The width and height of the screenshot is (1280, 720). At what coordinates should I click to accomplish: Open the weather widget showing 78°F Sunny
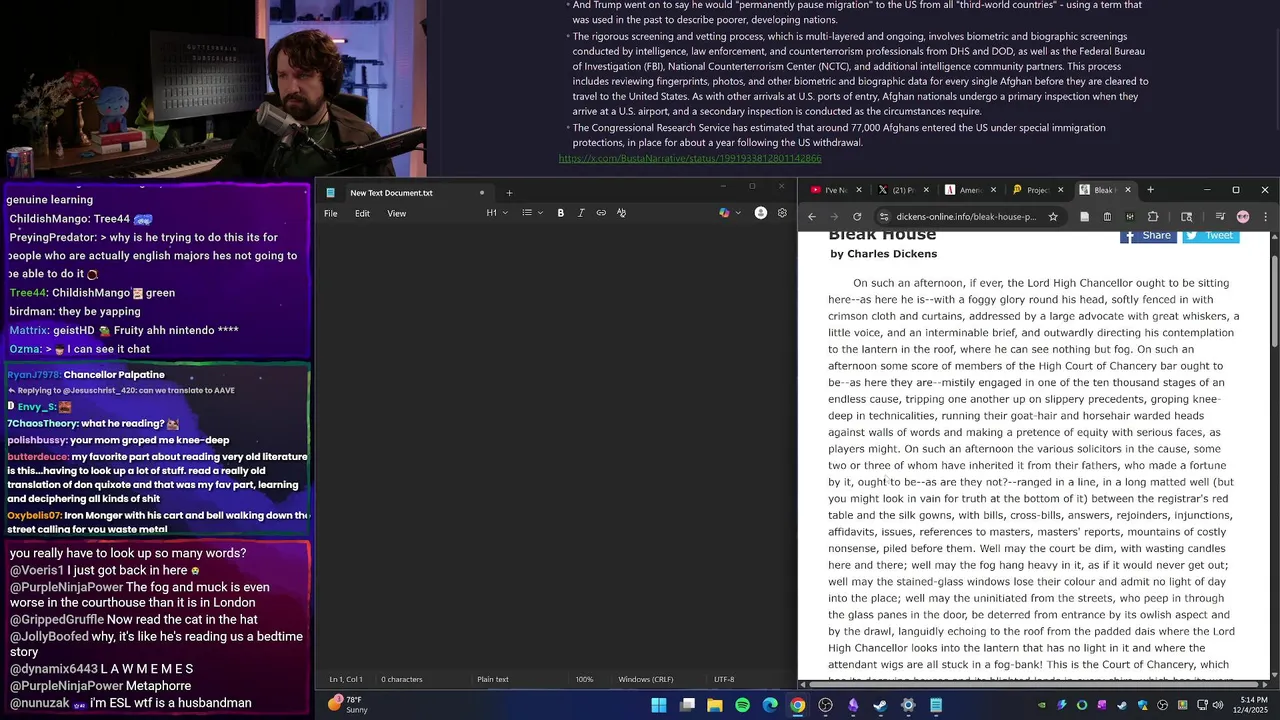click(348, 705)
